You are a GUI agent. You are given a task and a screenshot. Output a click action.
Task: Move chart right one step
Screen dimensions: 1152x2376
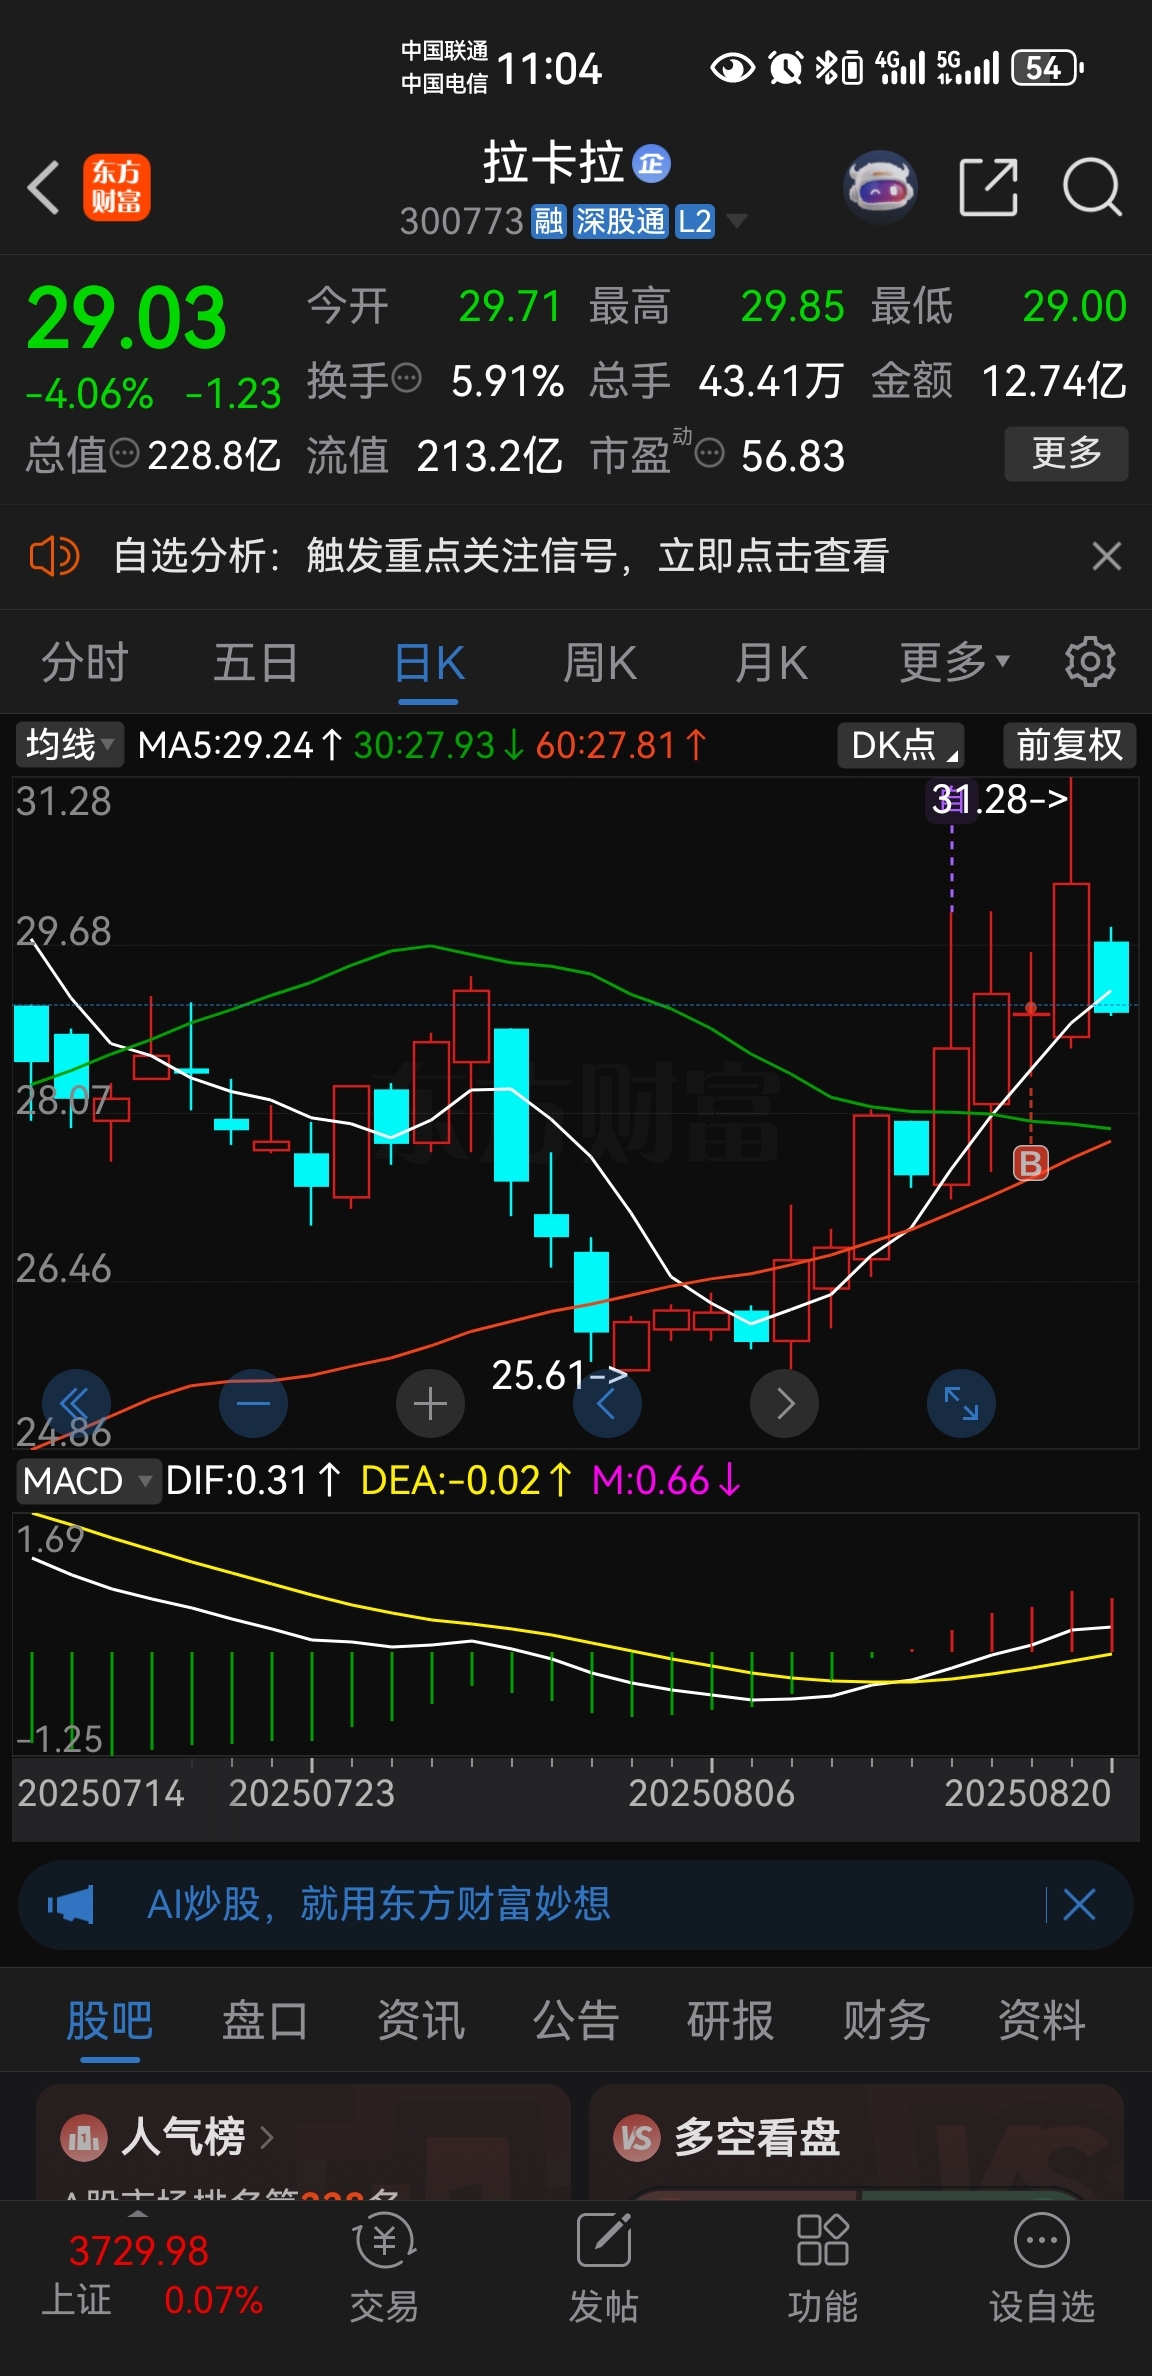[784, 1403]
